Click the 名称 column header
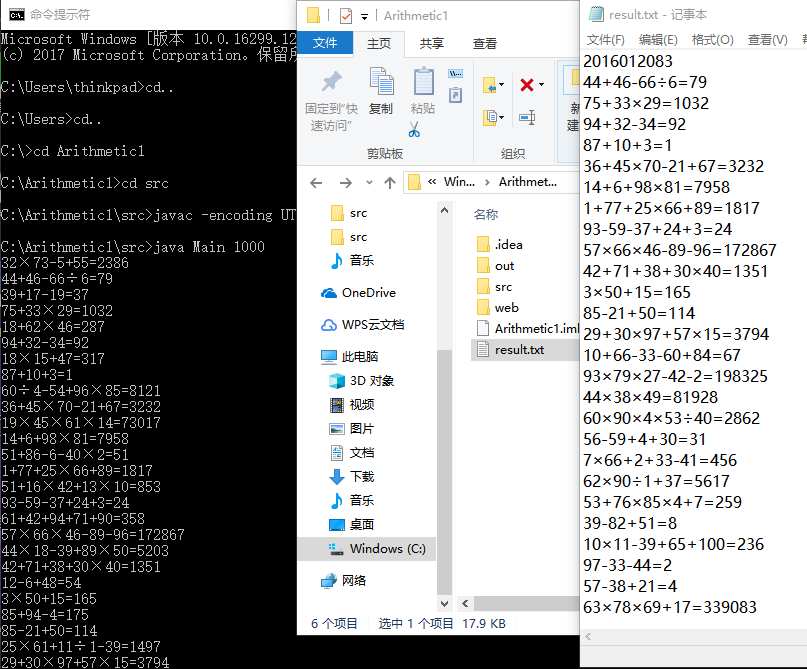The width and height of the screenshot is (807, 669). pyautogui.click(x=486, y=215)
